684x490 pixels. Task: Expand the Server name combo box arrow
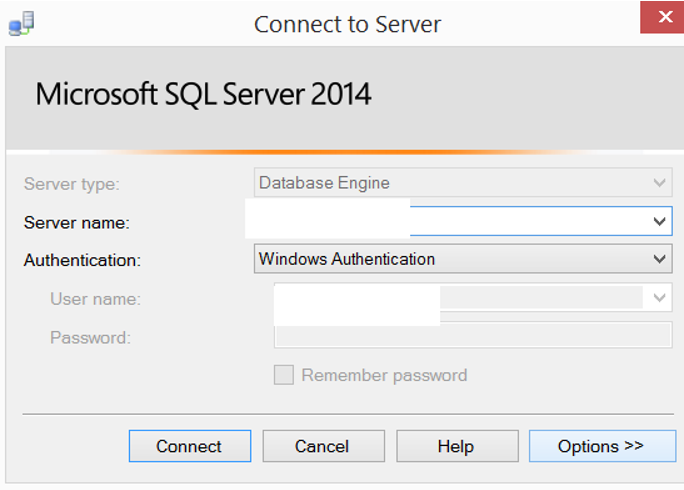coord(659,221)
